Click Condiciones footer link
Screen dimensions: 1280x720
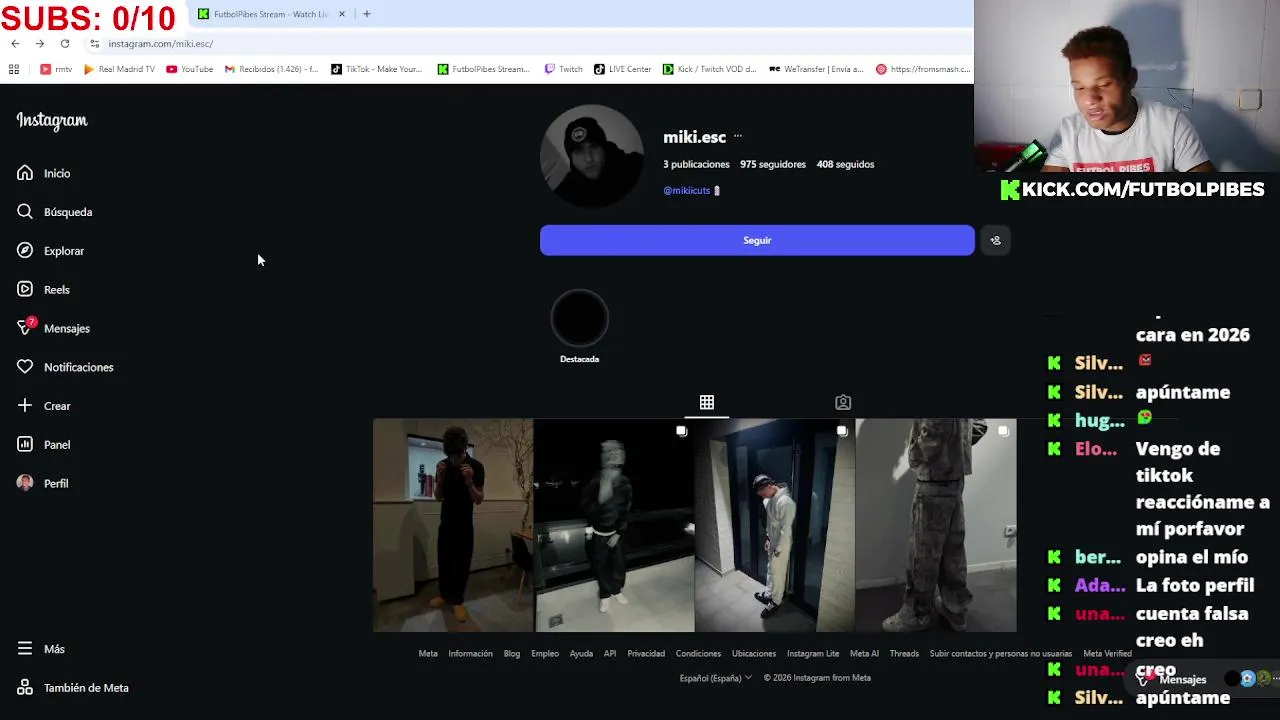tap(698, 654)
